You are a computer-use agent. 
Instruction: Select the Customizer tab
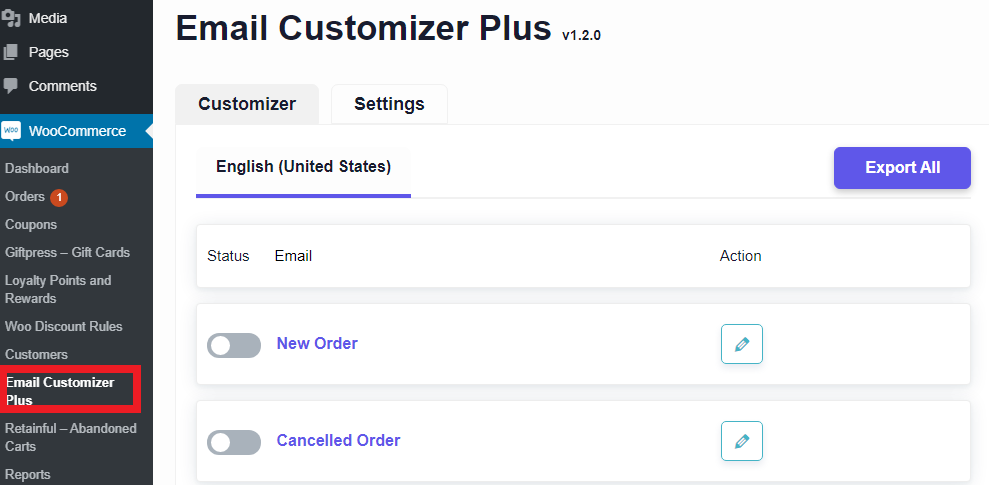247,104
